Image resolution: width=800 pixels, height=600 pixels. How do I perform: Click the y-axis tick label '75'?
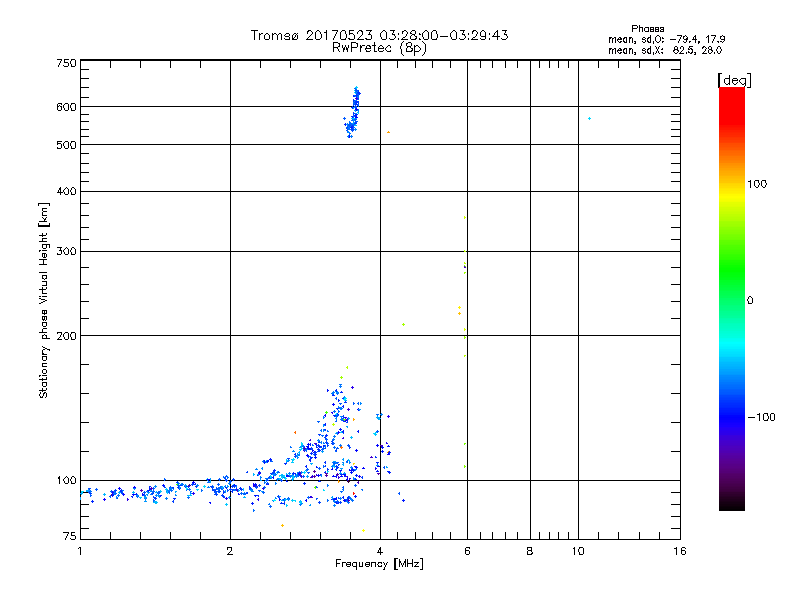click(x=70, y=536)
